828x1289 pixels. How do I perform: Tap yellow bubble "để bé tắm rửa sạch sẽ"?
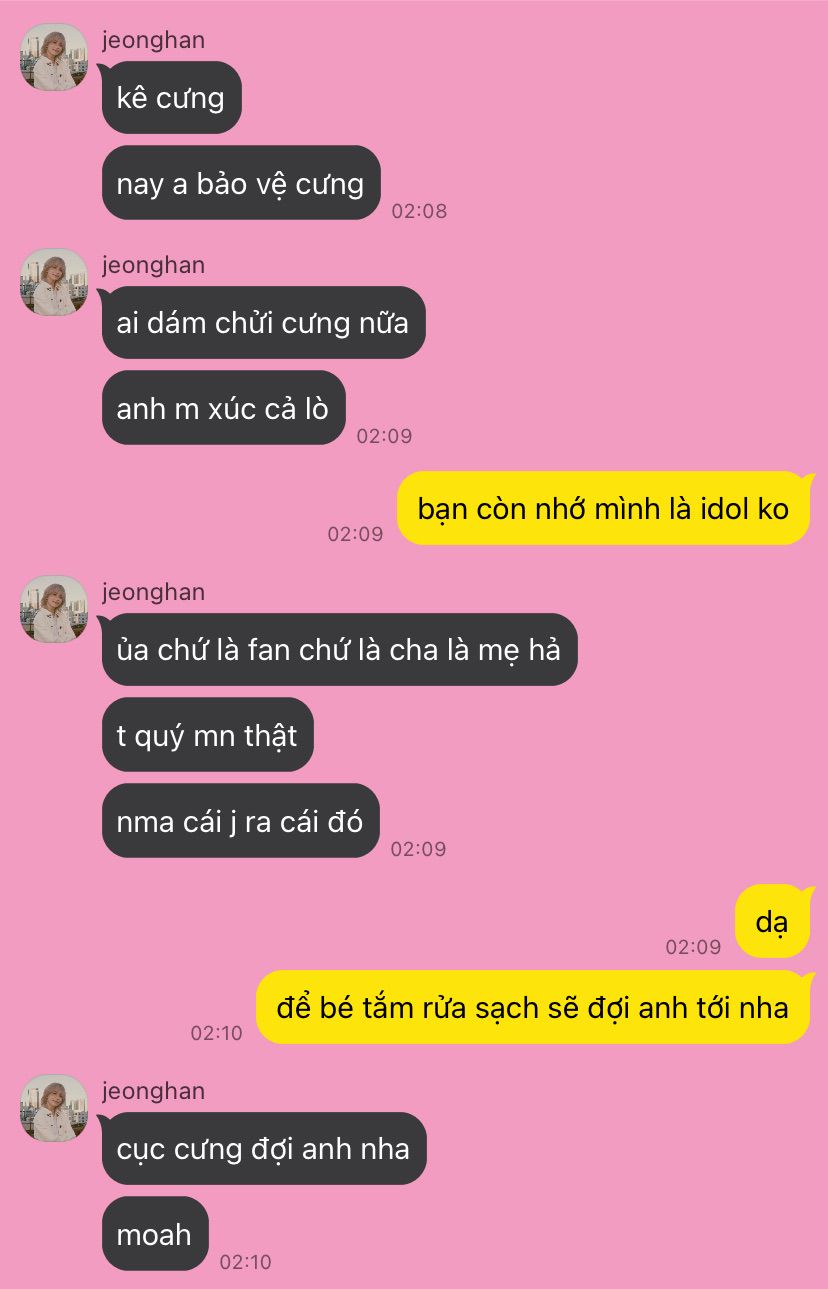coord(533,1007)
